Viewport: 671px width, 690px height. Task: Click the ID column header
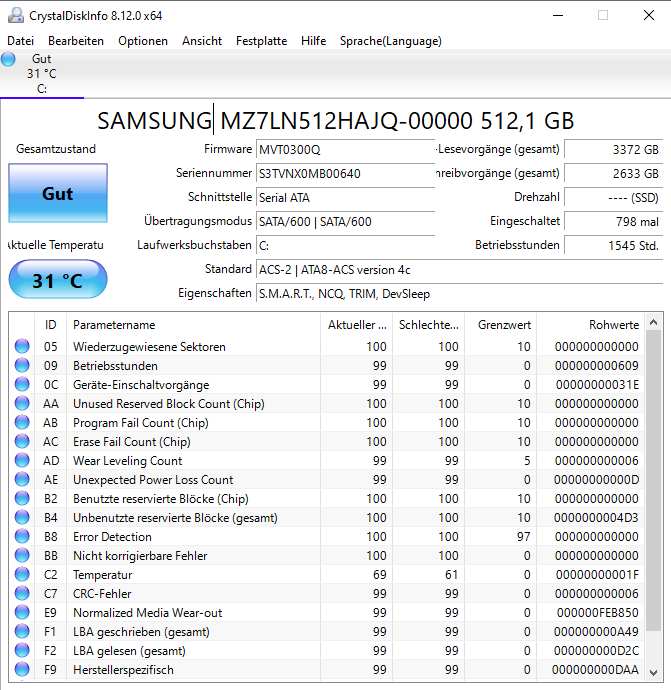50,325
